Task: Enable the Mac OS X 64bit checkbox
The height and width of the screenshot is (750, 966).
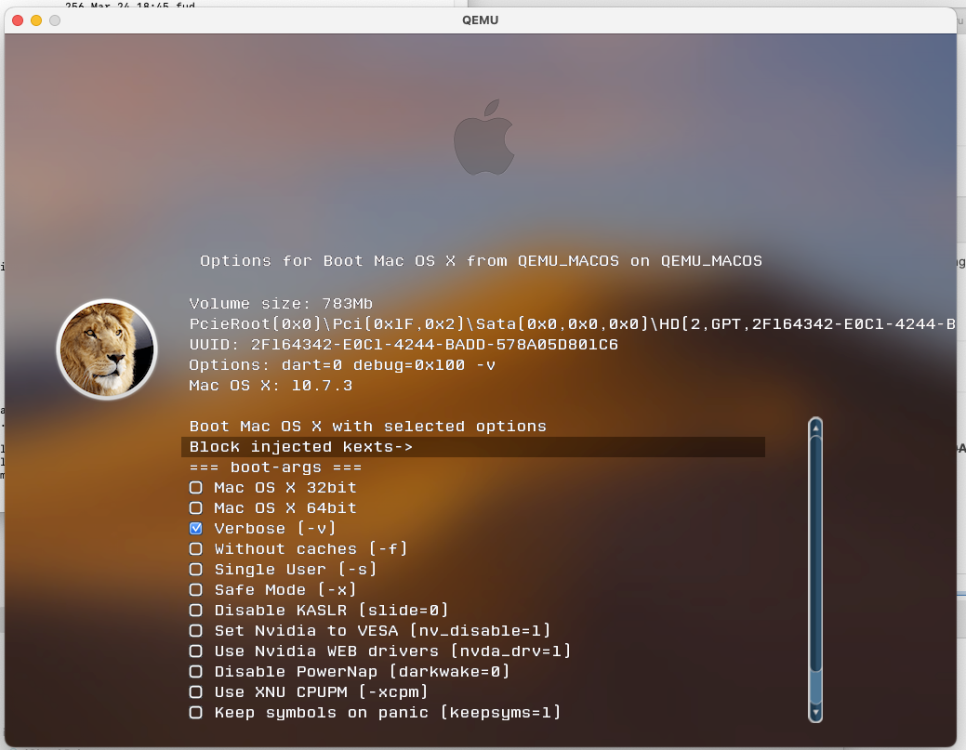Action: 196,508
